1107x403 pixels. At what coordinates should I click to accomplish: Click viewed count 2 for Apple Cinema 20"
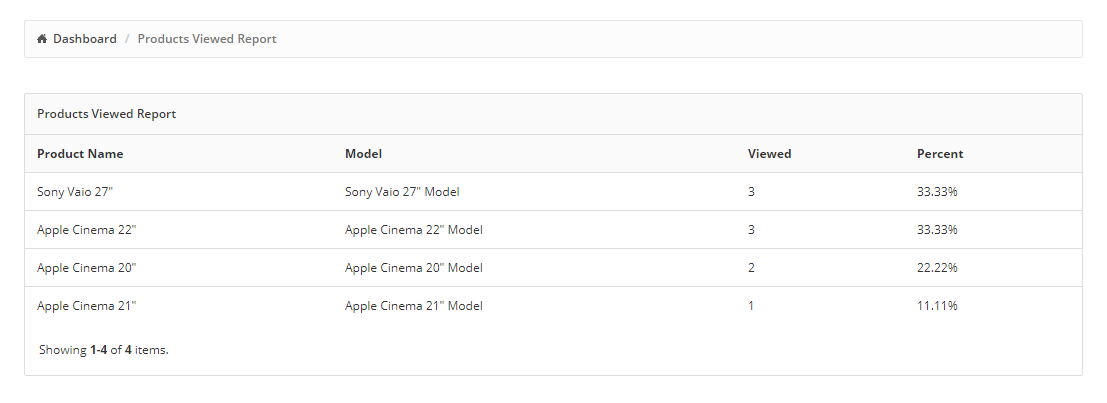(751, 268)
